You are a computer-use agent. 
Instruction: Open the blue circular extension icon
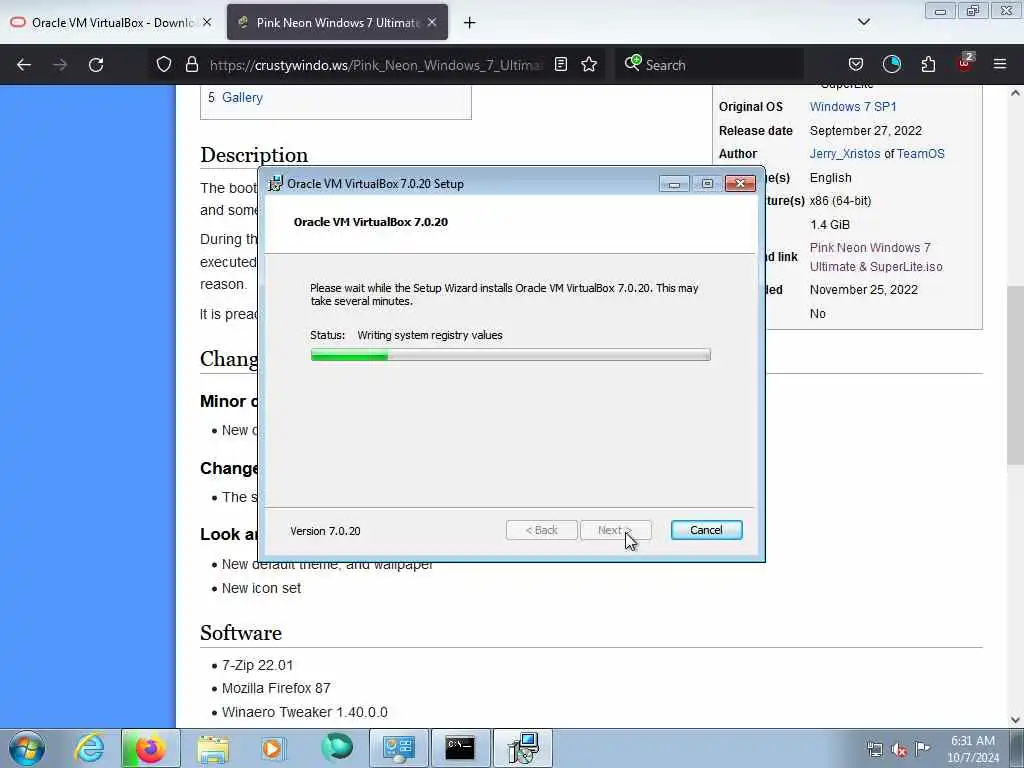891,64
